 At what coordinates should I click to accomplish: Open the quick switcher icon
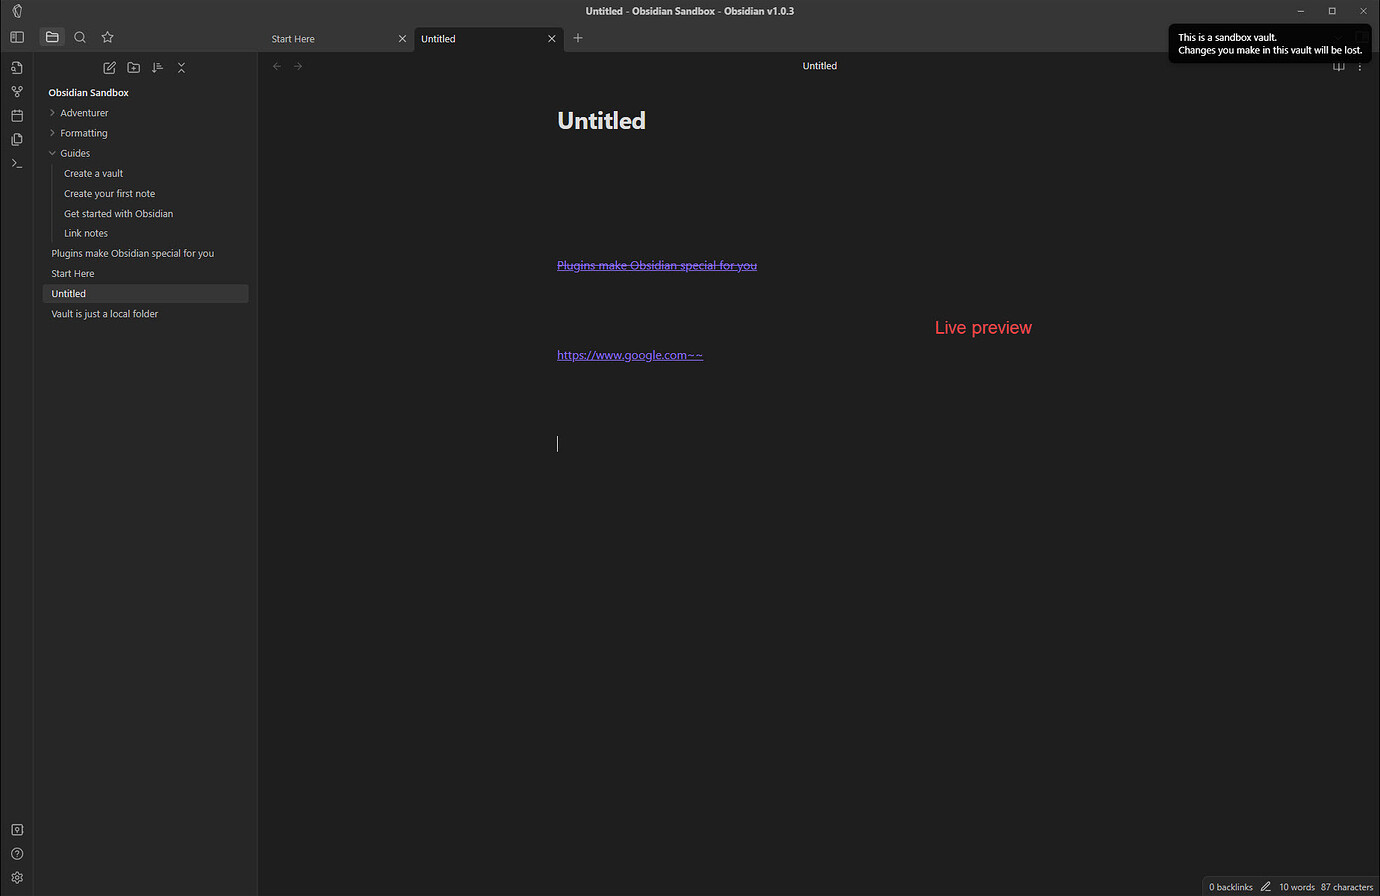[x=16, y=67]
